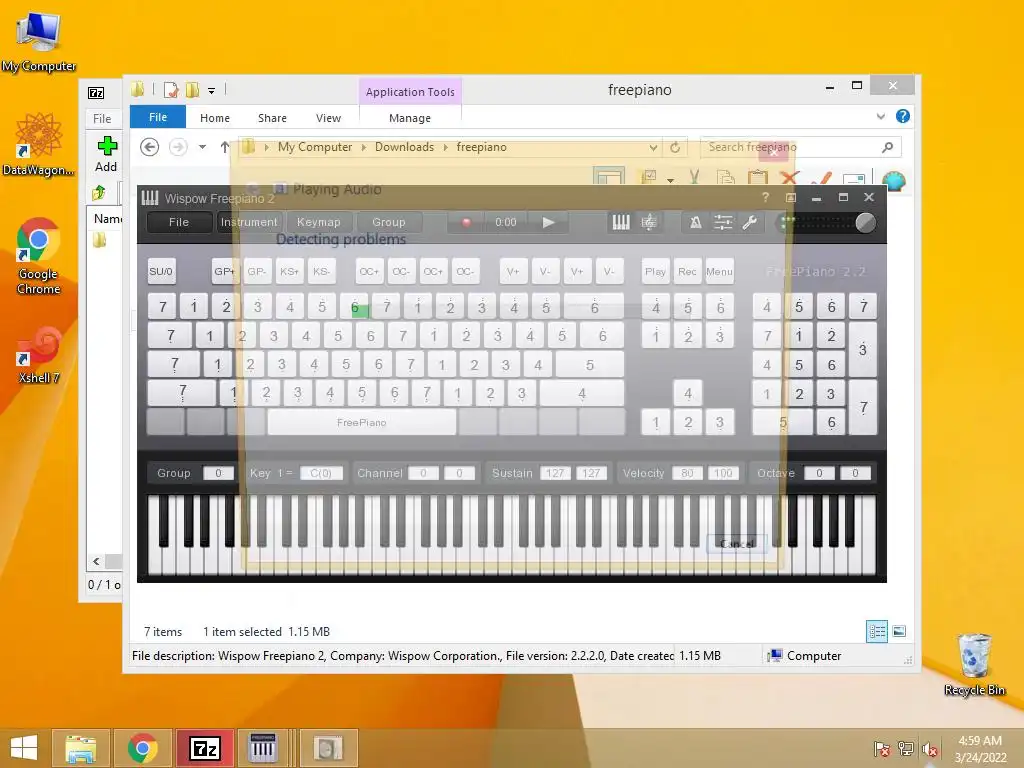Open the Manage ribbon tab

[x=409, y=118]
